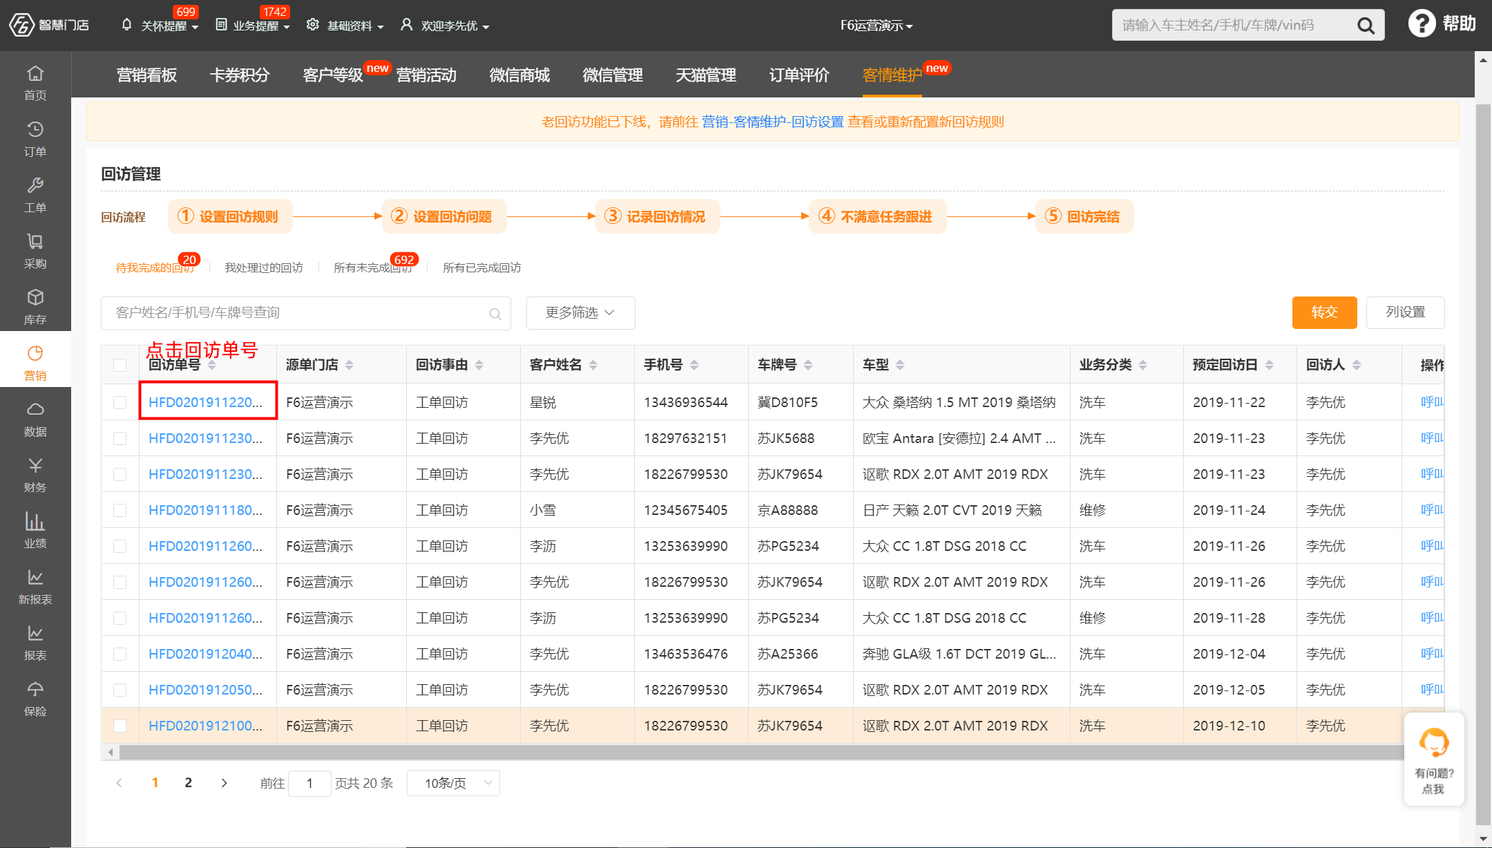Go to previous page arrow in pagination
1492x848 pixels.
point(119,783)
